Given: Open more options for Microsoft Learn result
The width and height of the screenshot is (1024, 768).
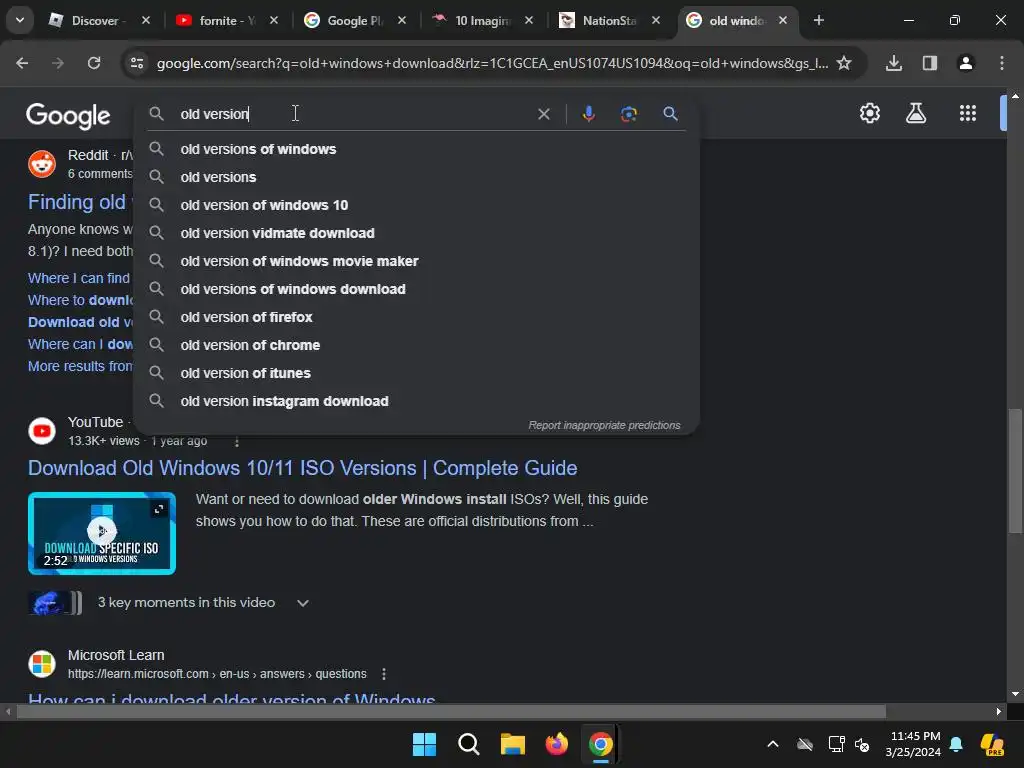Looking at the screenshot, I should click(384, 673).
